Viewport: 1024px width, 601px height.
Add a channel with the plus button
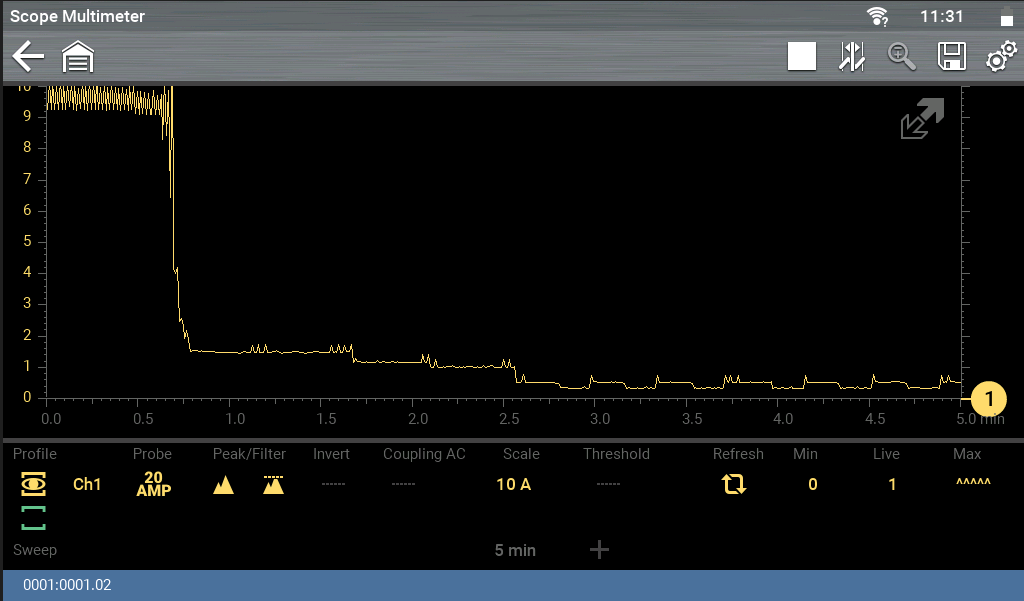coord(599,549)
